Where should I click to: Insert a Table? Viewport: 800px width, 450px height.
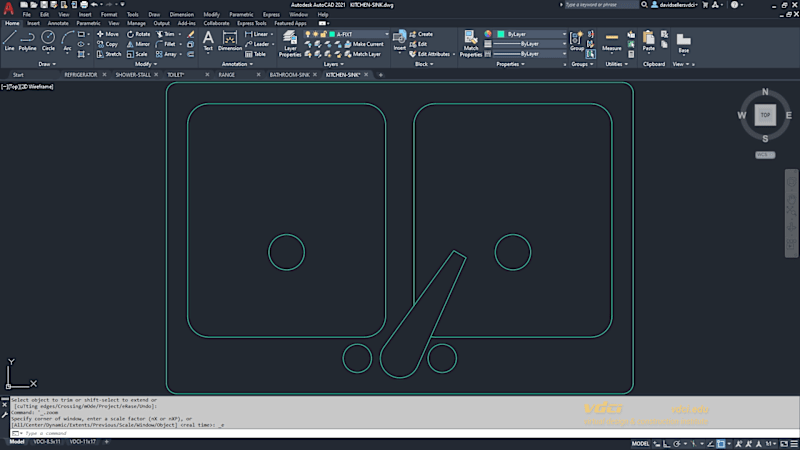[256, 54]
